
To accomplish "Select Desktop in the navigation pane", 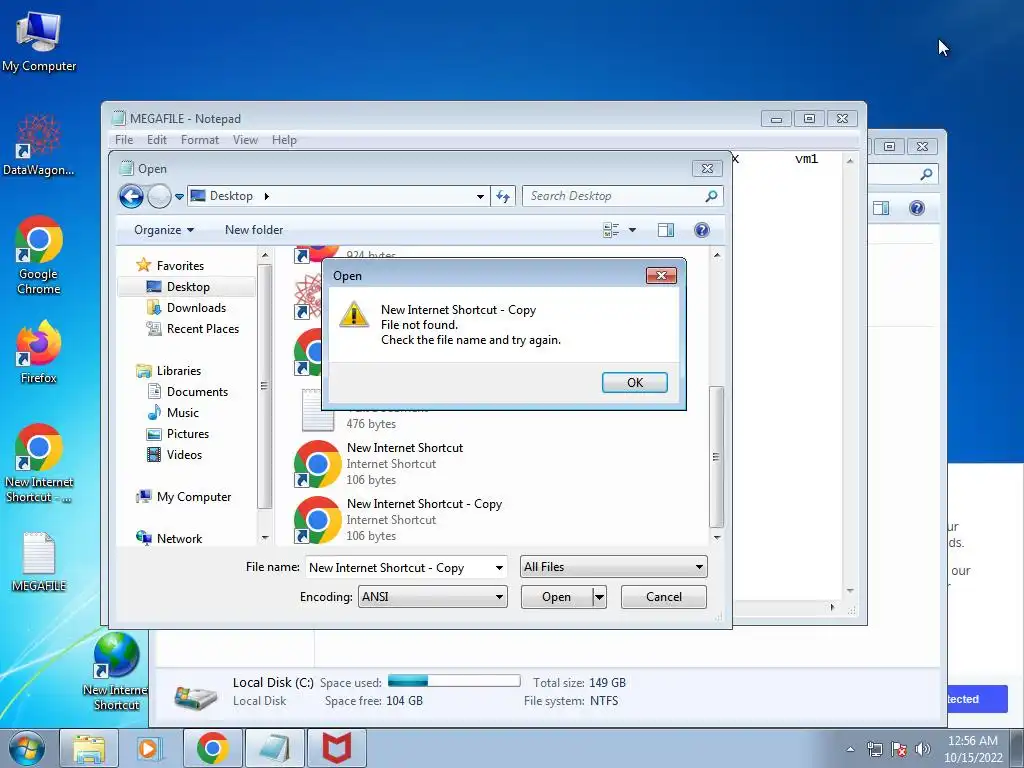I will (187, 287).
